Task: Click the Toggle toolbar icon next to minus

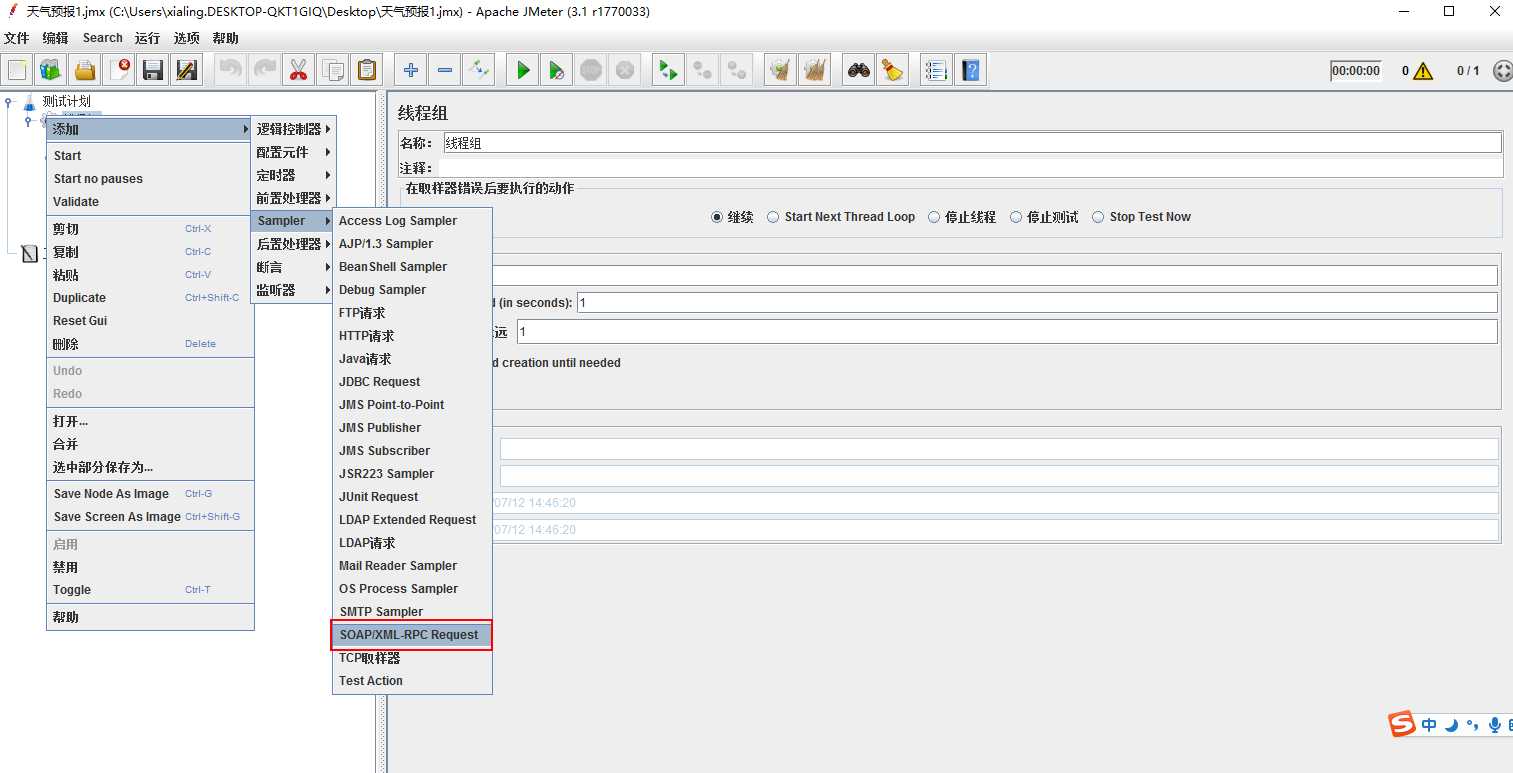Action: [479, 70]
